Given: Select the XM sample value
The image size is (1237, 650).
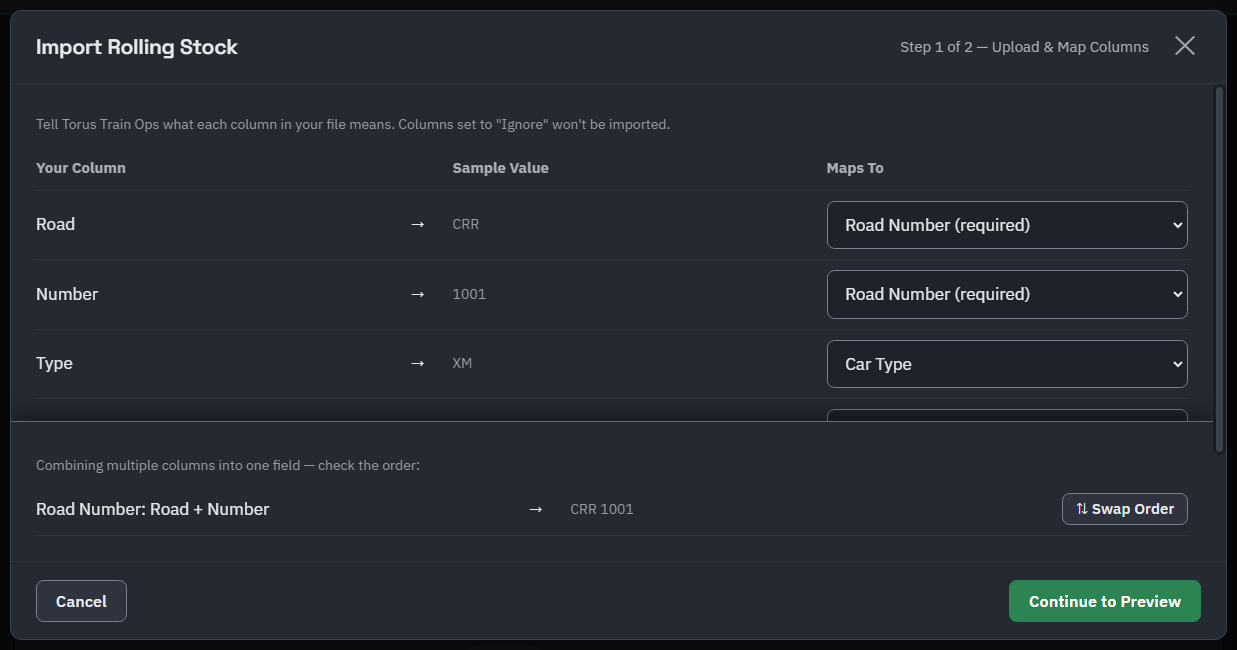Looking at the screenshot, I should (462, 363).
